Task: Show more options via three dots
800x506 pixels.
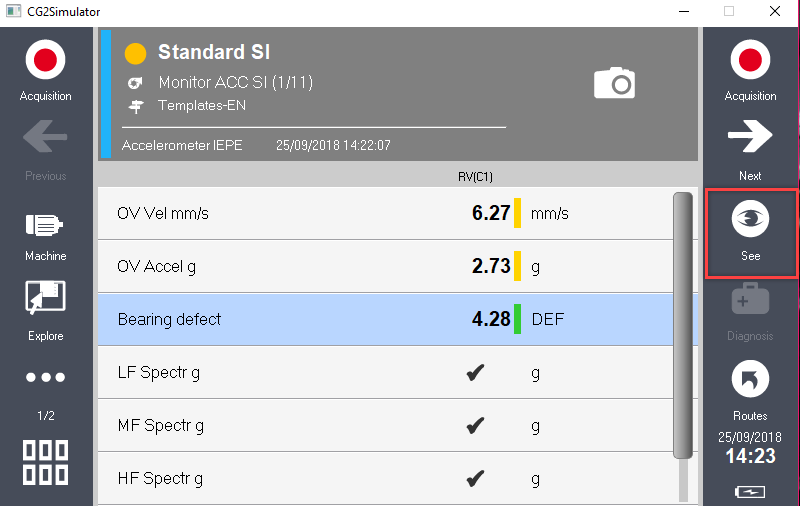Action: pyautogui.click(x=45, y=377)
